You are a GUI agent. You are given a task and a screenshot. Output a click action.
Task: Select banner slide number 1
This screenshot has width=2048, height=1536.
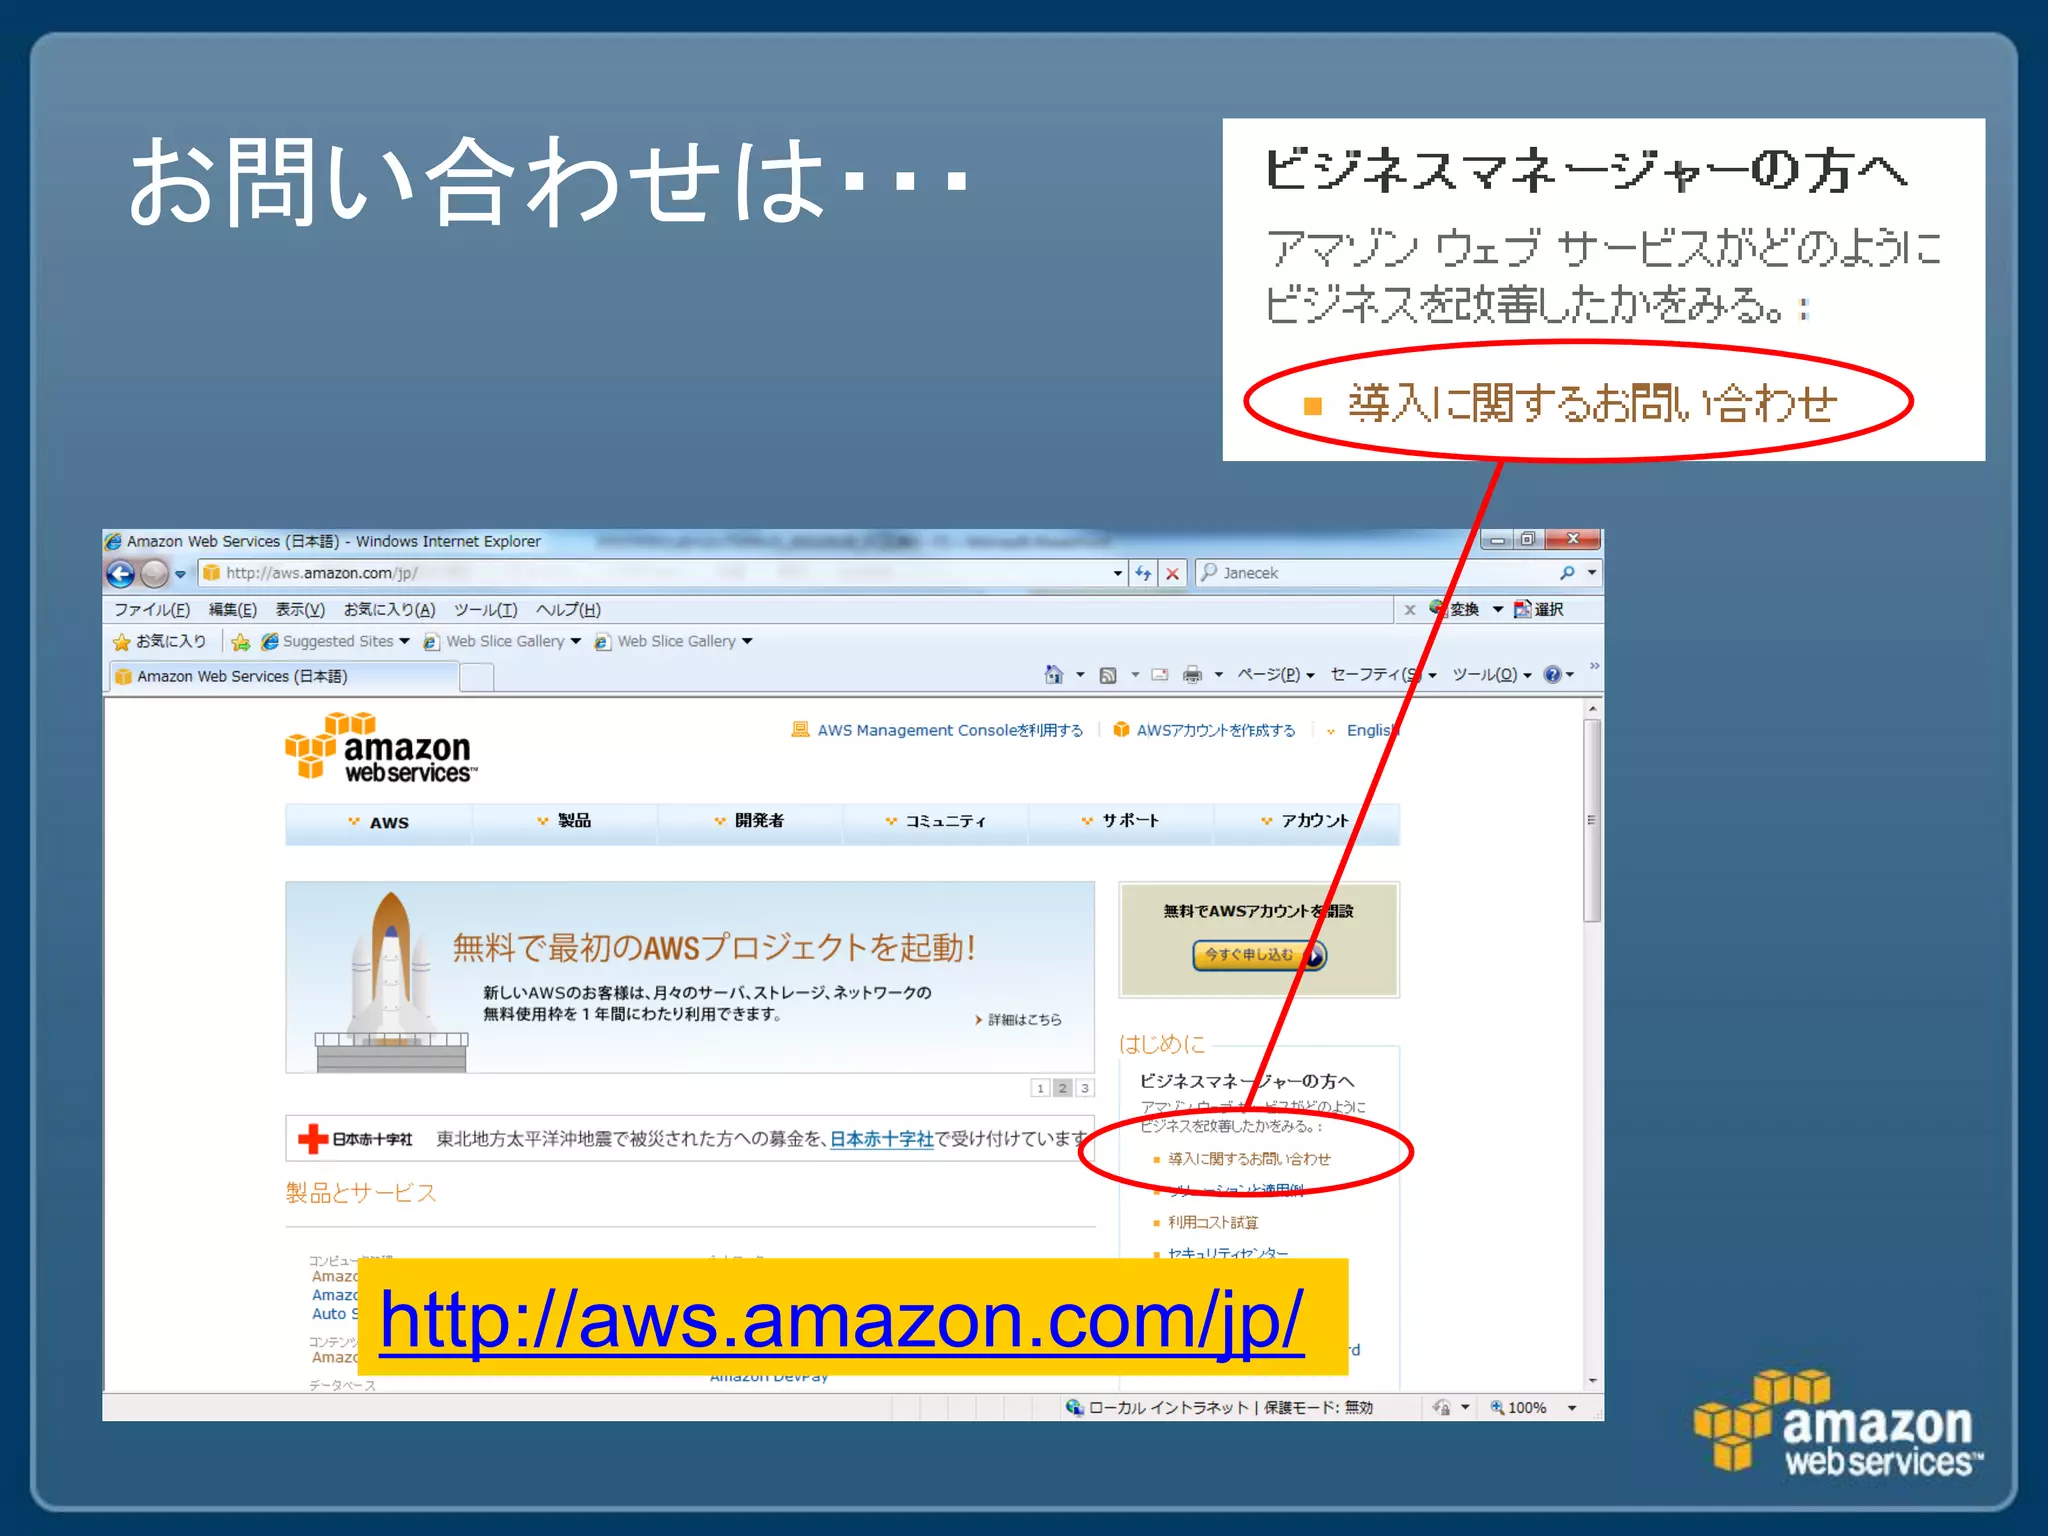[1040, 1088]
